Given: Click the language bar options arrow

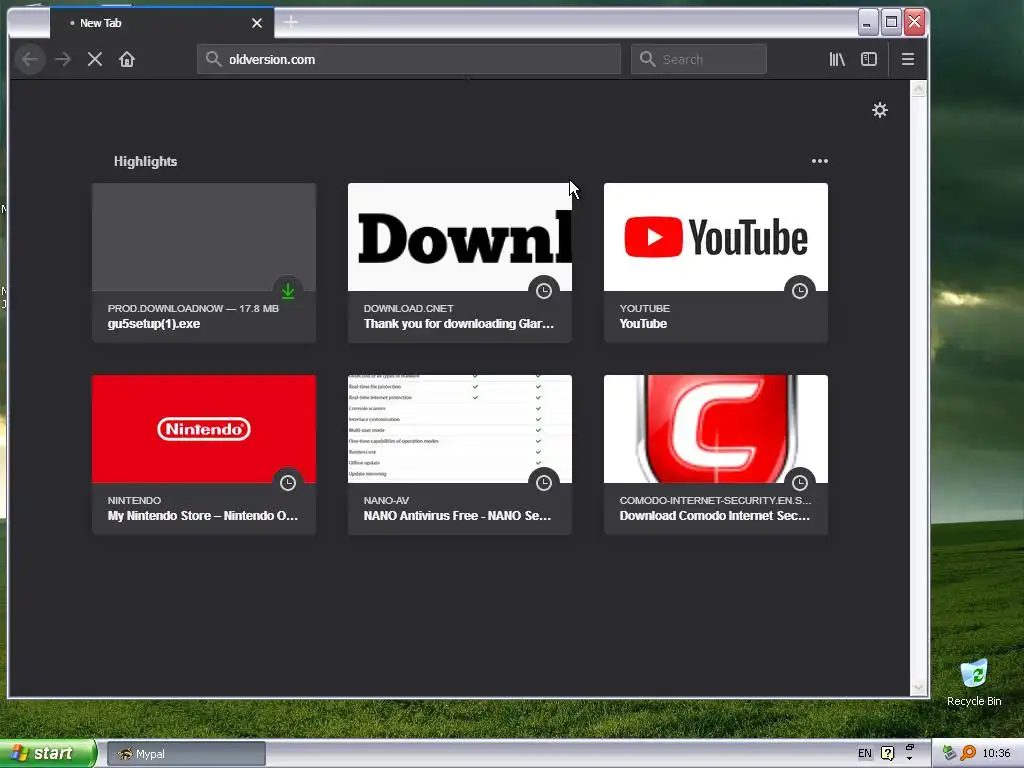Looking at the screenshot, I should [910, 758].
